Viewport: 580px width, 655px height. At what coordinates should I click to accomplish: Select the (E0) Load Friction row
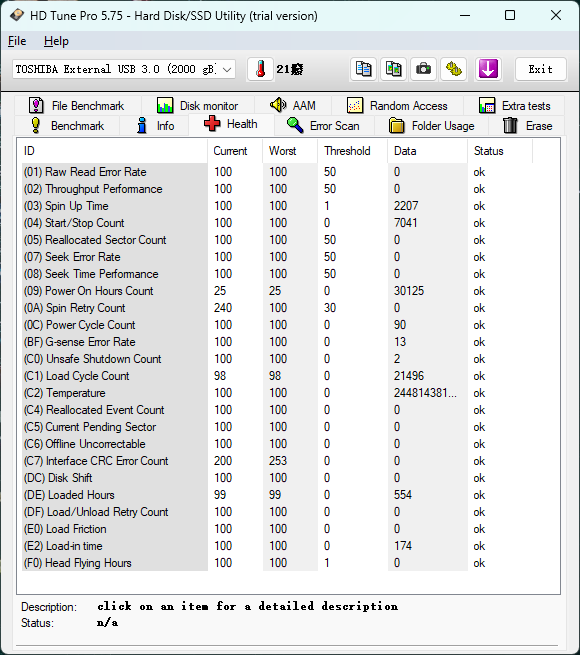pos(277,529)
